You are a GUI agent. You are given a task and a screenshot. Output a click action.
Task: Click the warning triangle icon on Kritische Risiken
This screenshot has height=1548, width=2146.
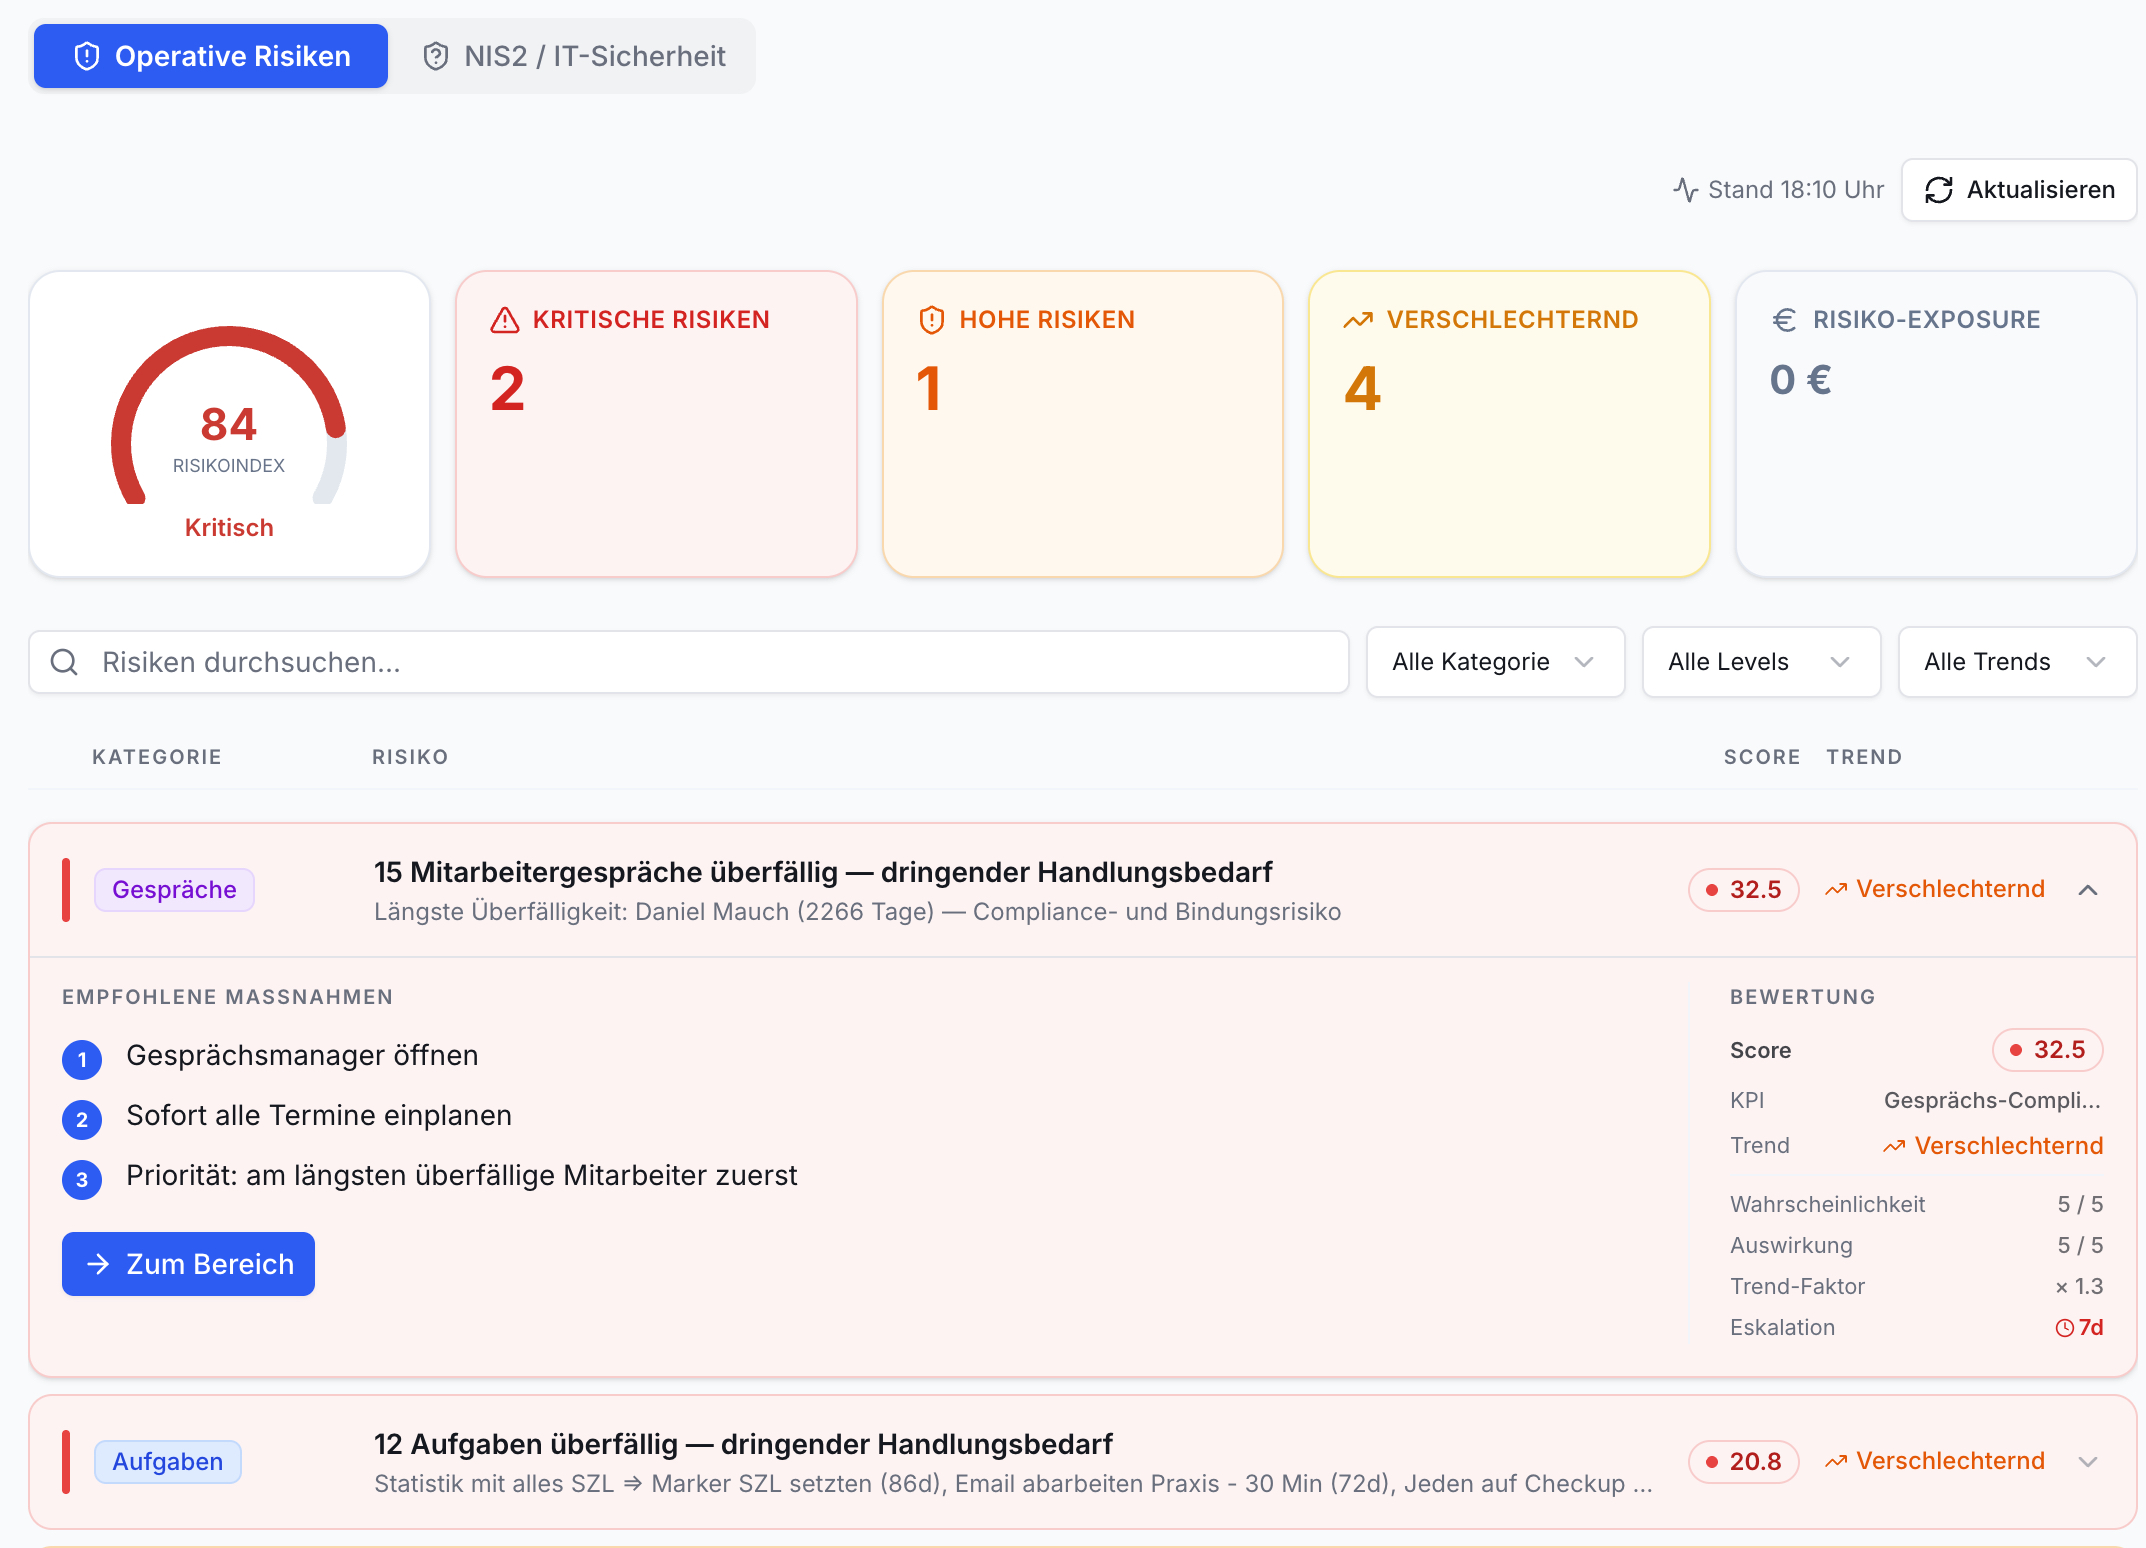click(x=505, y=320)
